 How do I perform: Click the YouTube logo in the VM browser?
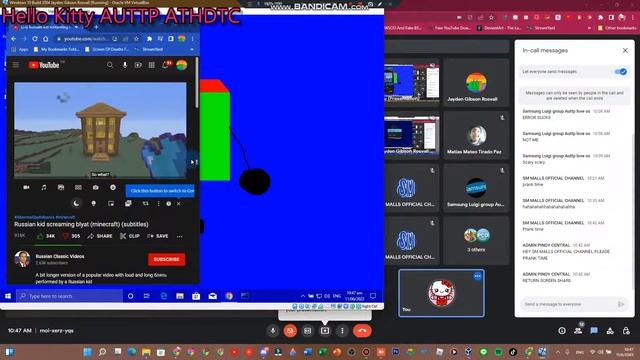(x=44, y=65)
